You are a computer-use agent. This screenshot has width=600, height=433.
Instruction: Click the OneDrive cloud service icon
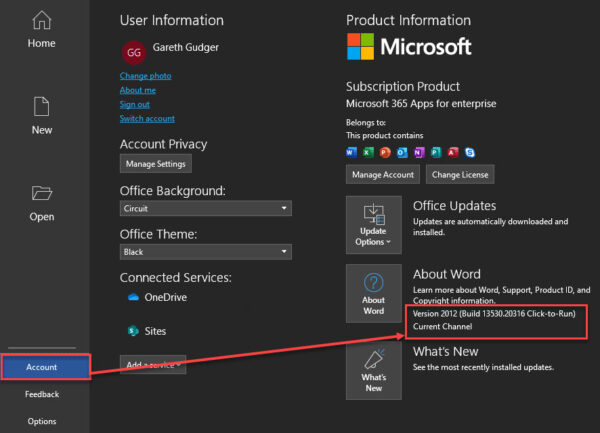click(132, 297)
